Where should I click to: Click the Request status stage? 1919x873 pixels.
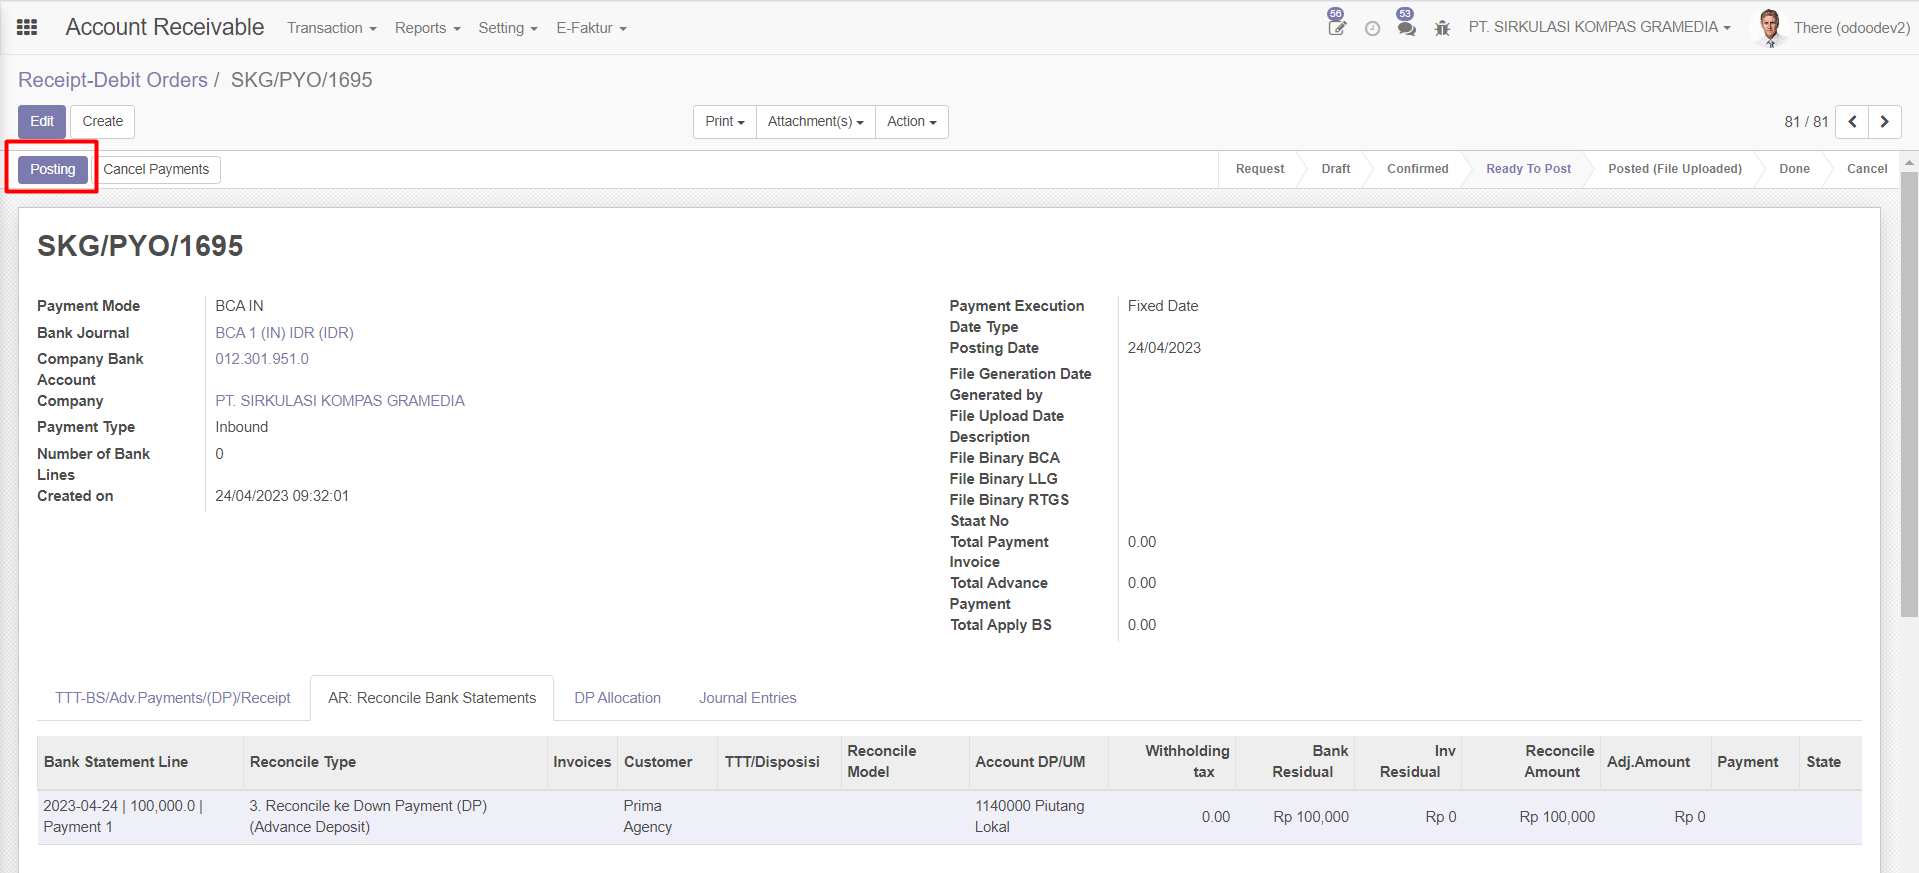point(1260,169)
